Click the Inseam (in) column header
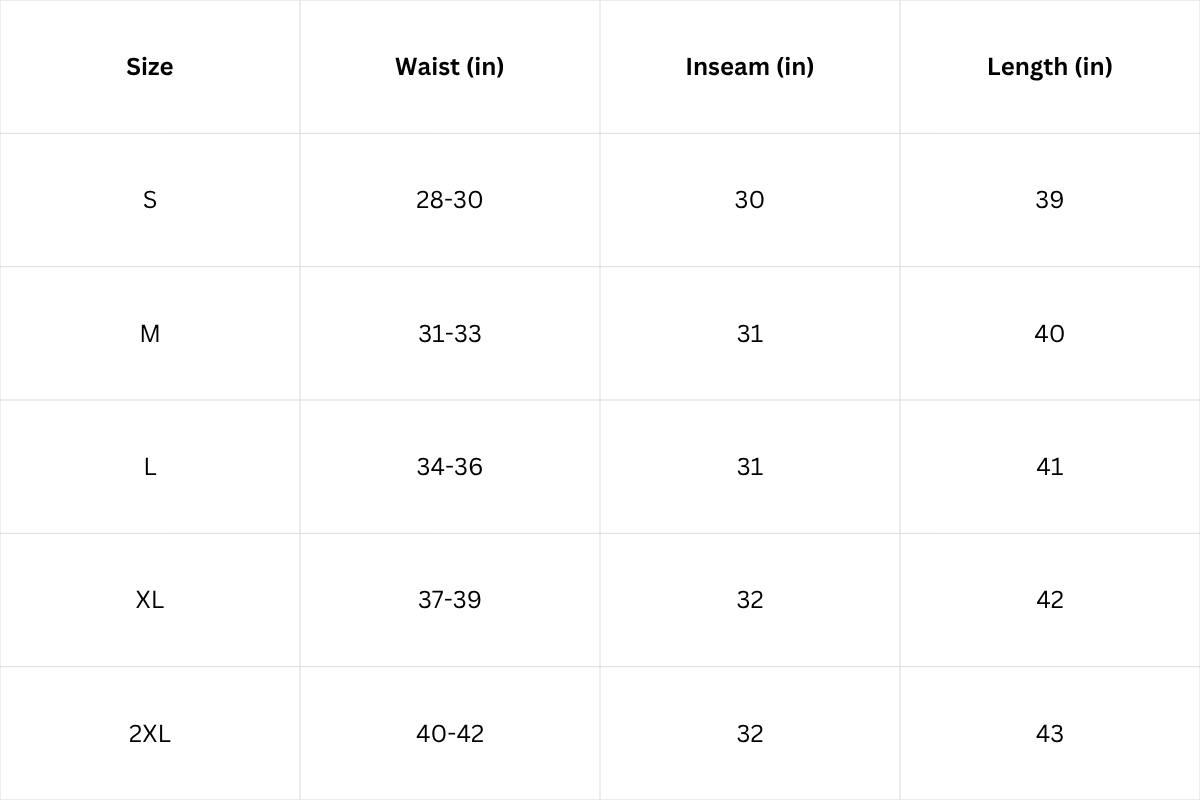 pos(750,67)
